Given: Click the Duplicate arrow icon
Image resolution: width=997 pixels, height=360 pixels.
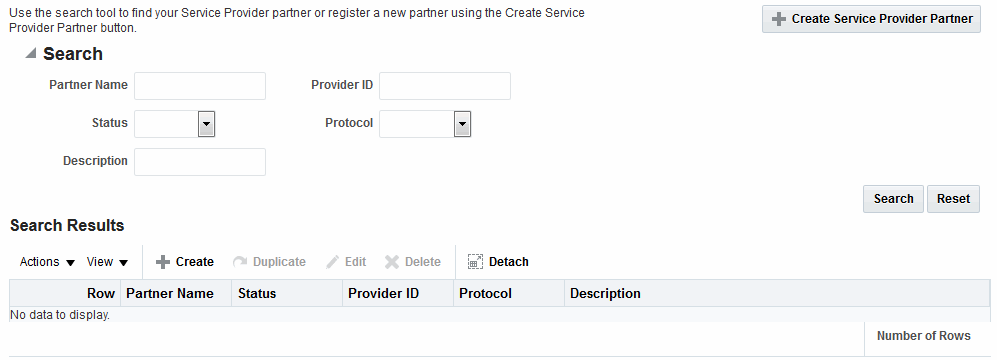Looking at the screenshot, I should click(x=240, y=262).
